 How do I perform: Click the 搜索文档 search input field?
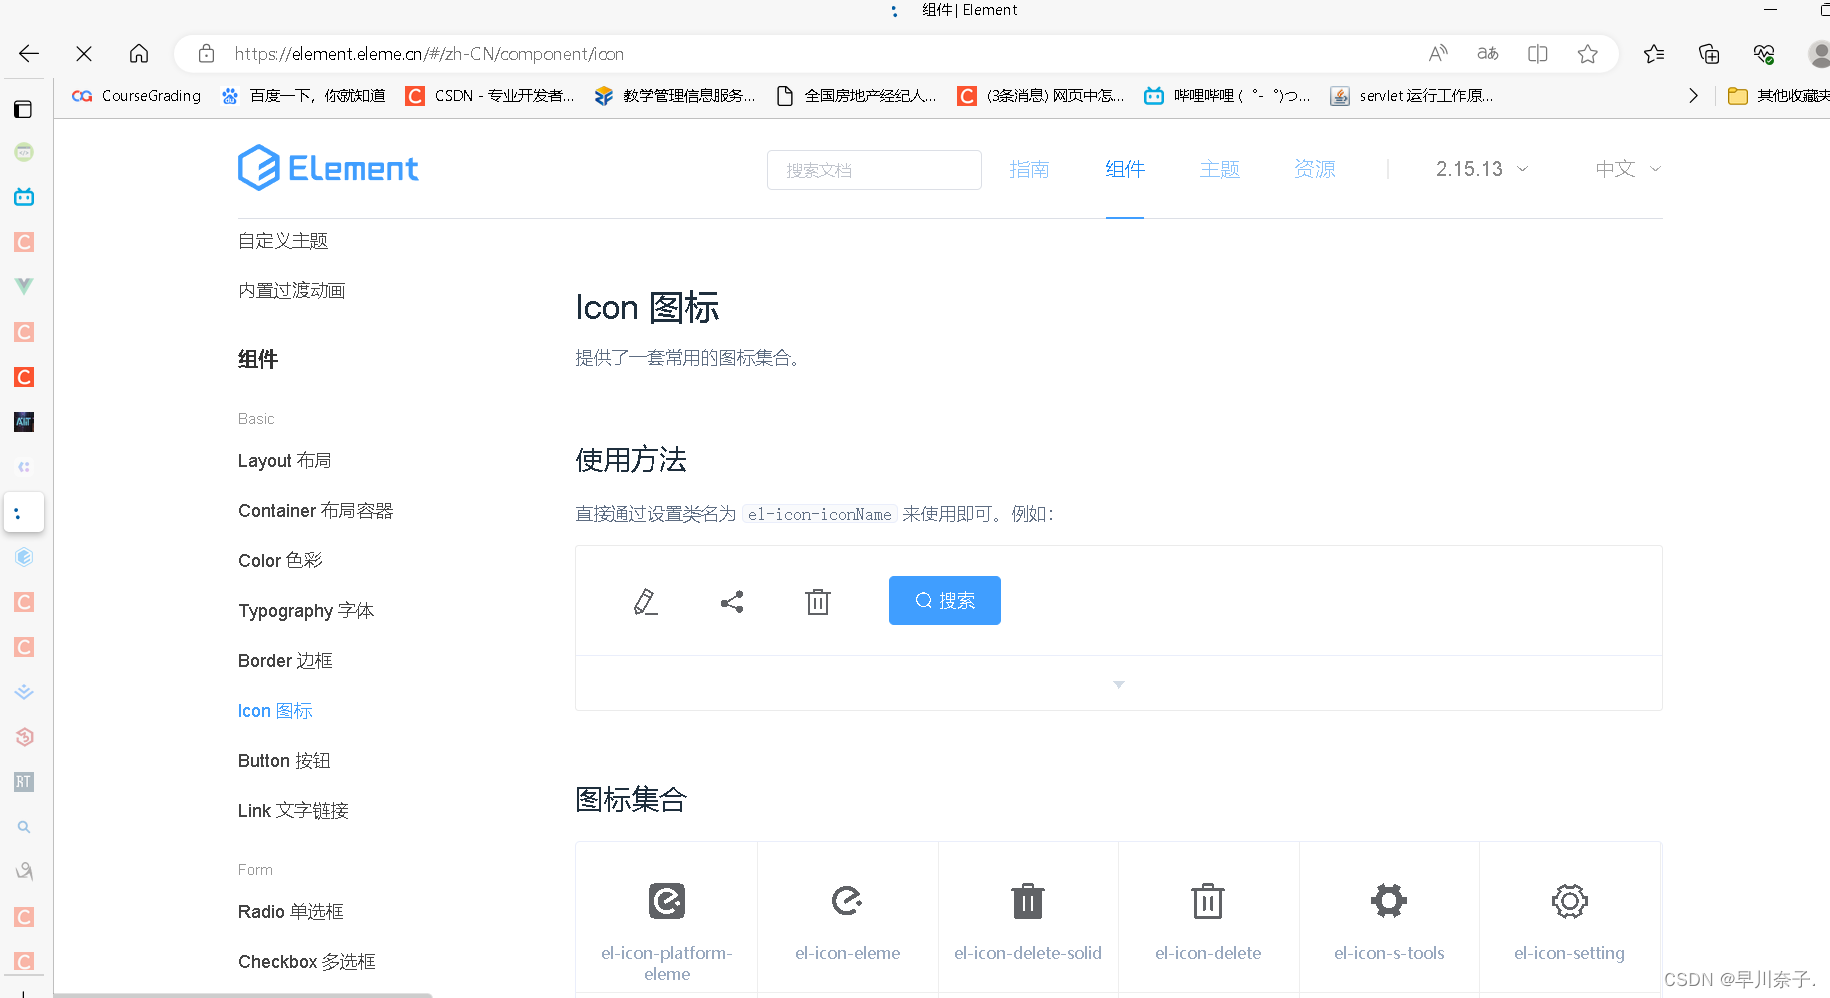click(873, 169)
